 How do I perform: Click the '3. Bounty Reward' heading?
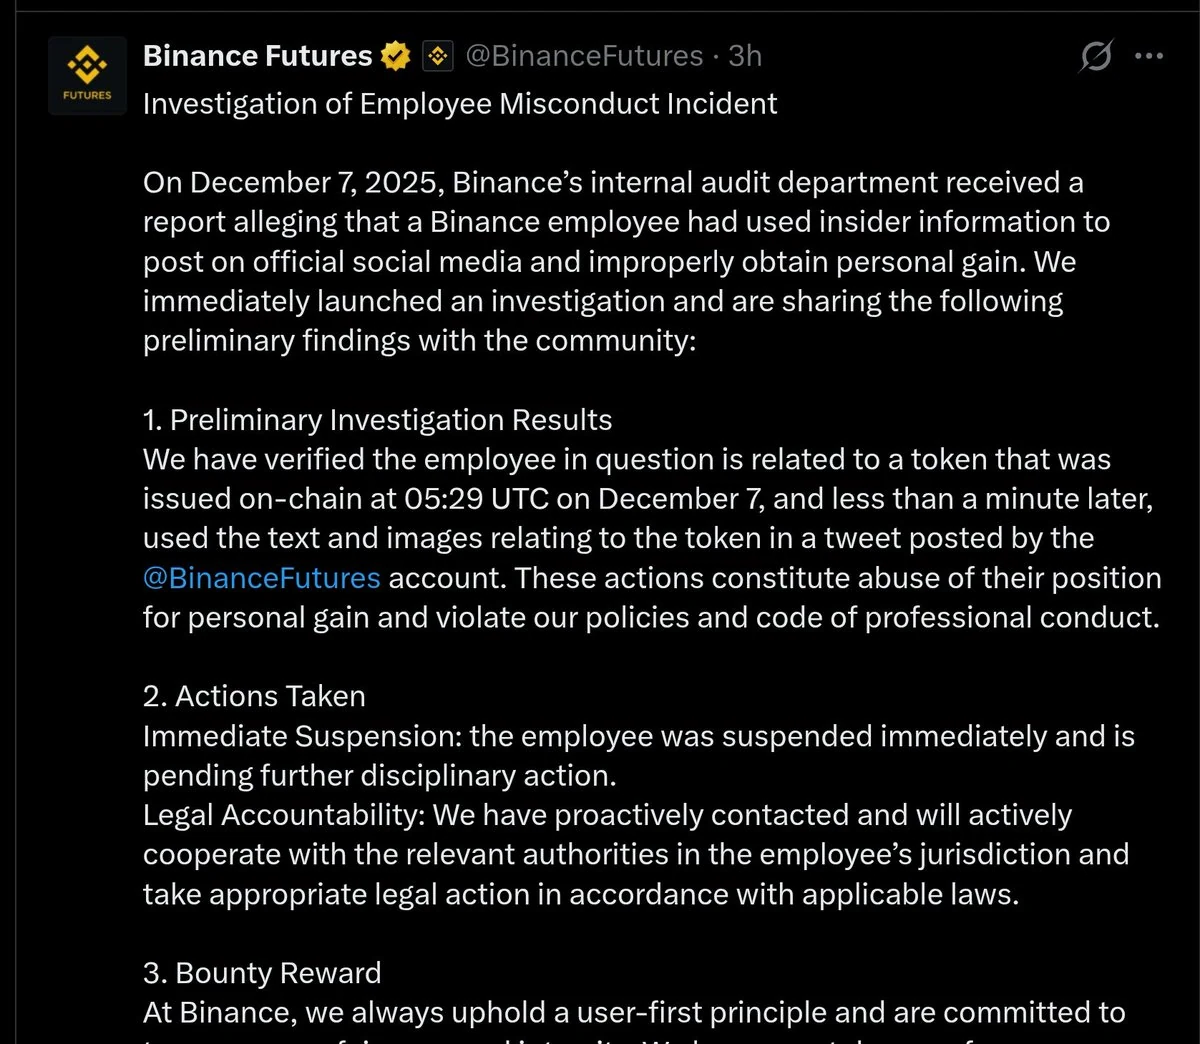pyautogui.click(x=262, y=973)
